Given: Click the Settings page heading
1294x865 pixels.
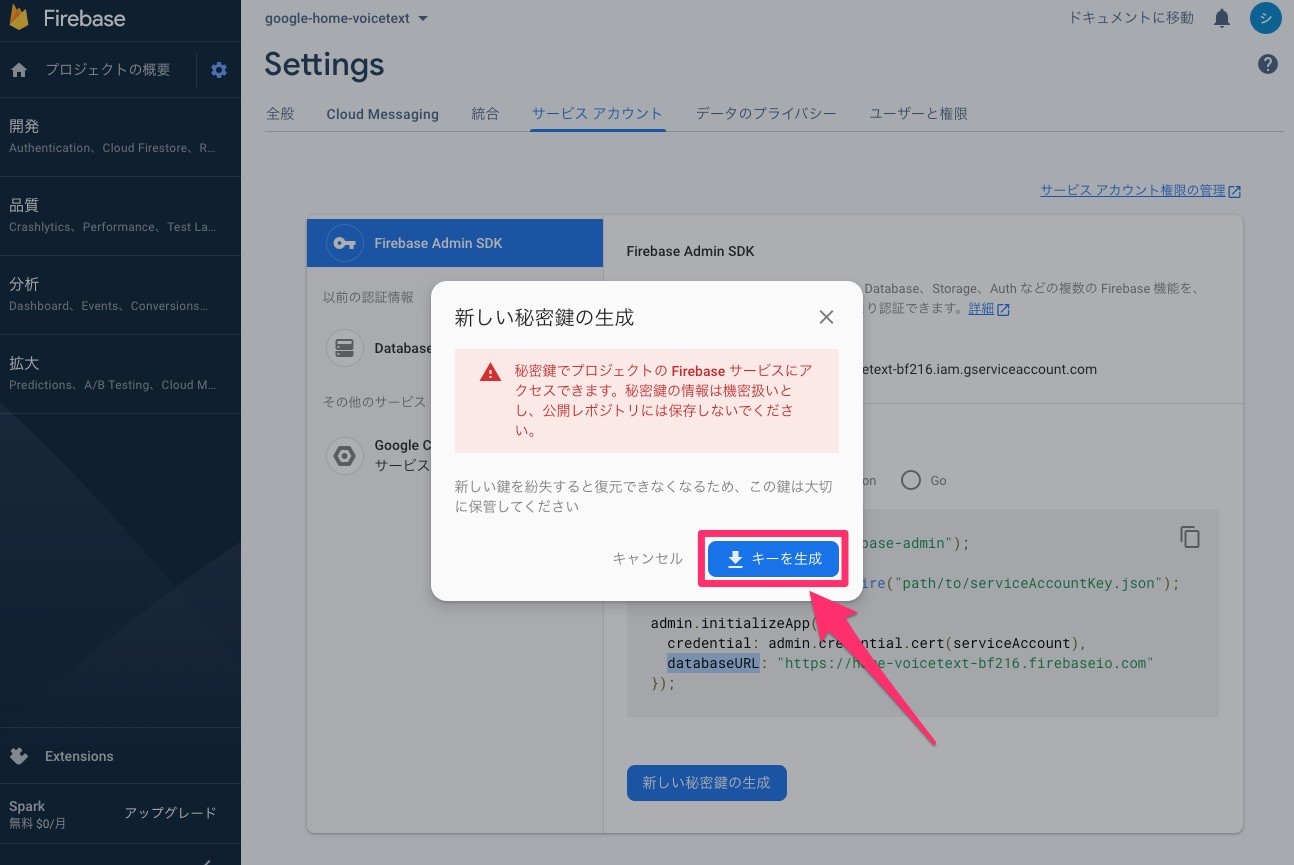Looking at the screenshot, I should [x=324, y=64].
